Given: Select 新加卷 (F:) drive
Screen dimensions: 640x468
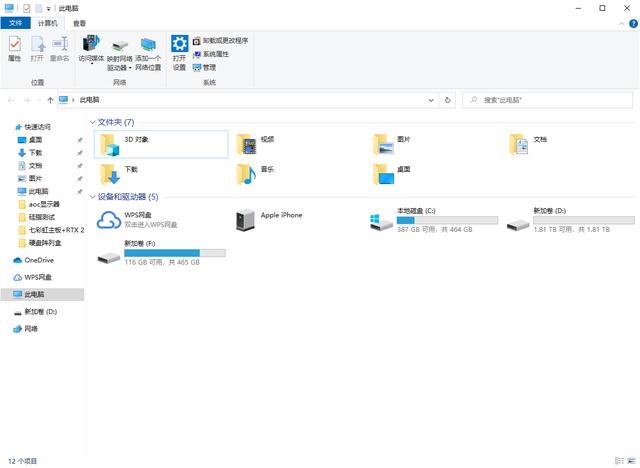Looking at the screenshot, I should [x=161, y=253].
